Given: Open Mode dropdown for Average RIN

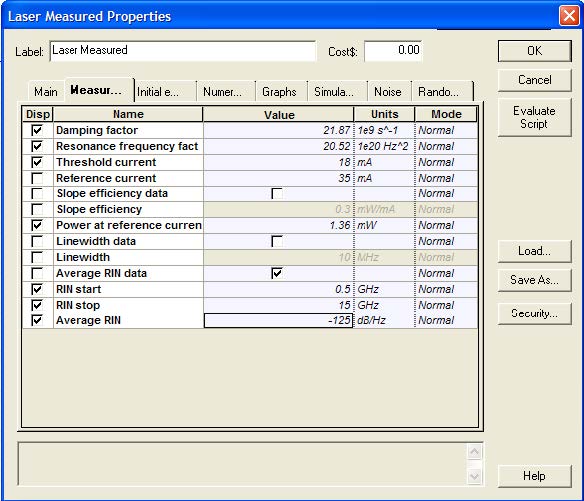Looking at the screenshot, I should click(x=446, y=321).
